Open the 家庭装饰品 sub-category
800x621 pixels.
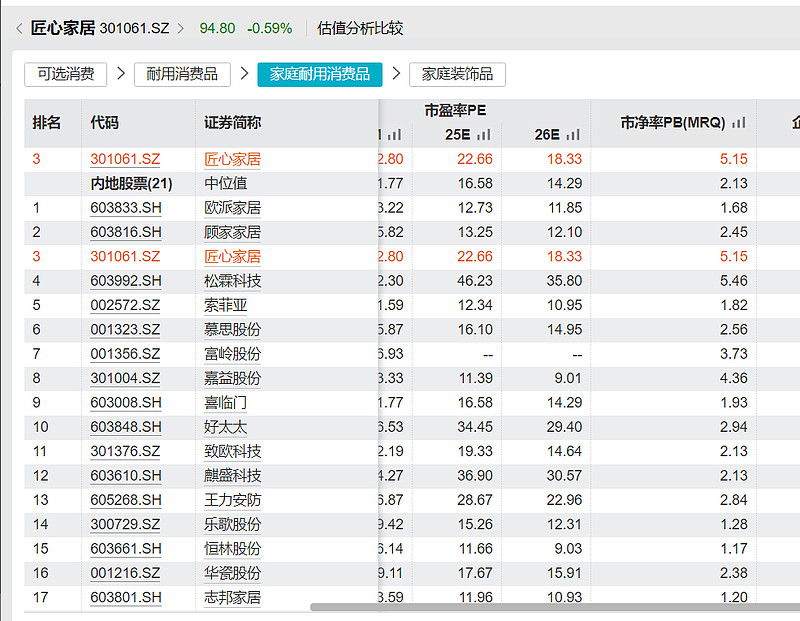point(457,74)
